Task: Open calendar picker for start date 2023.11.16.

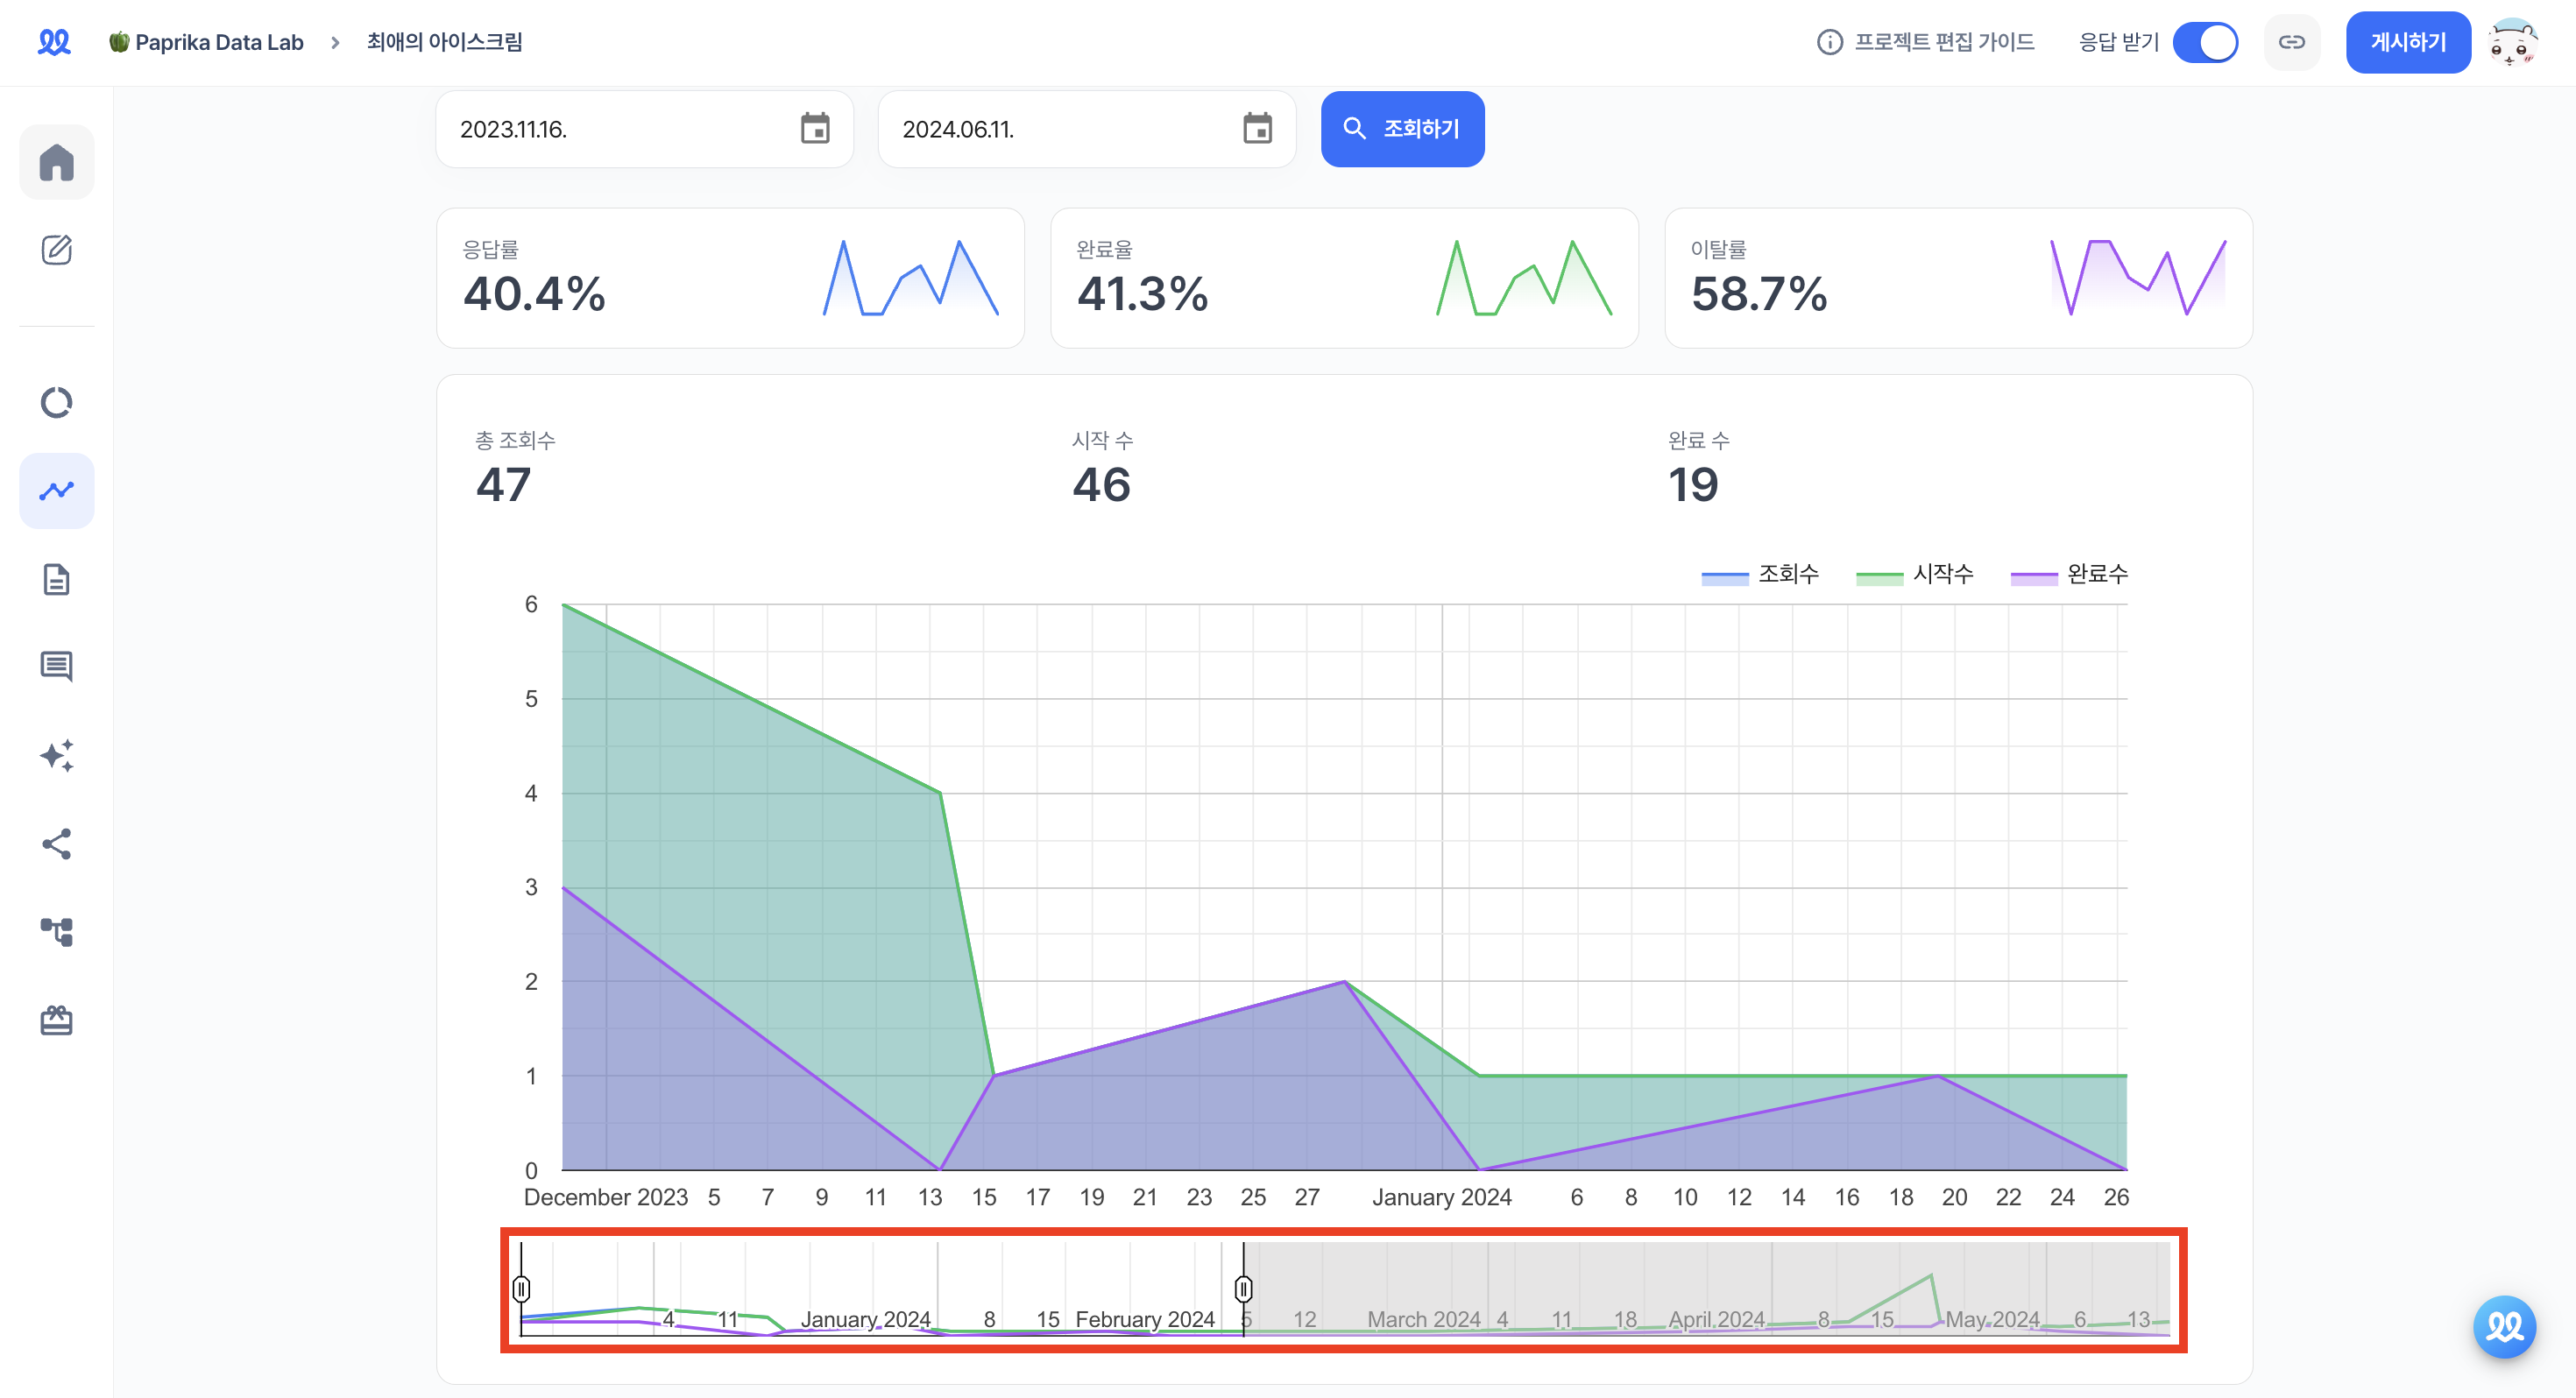Action: 815,129
